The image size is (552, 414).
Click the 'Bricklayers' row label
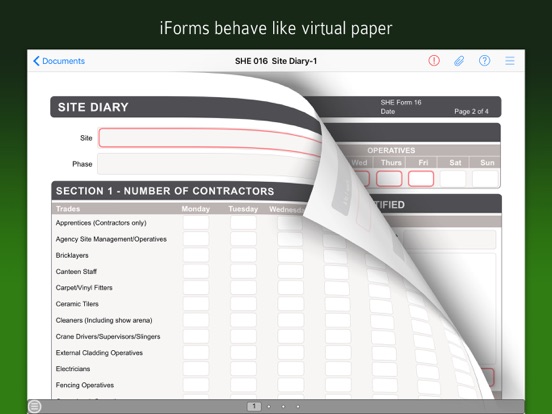(72, 255)
